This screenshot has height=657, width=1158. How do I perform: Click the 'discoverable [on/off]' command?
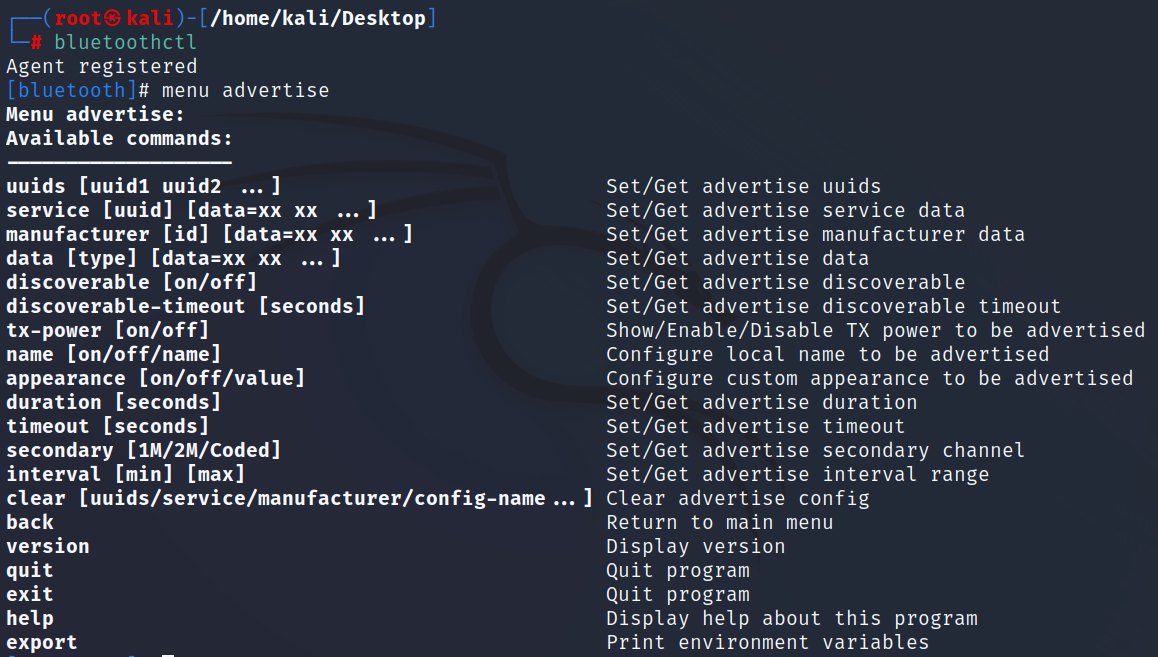(x=131, y=282)
